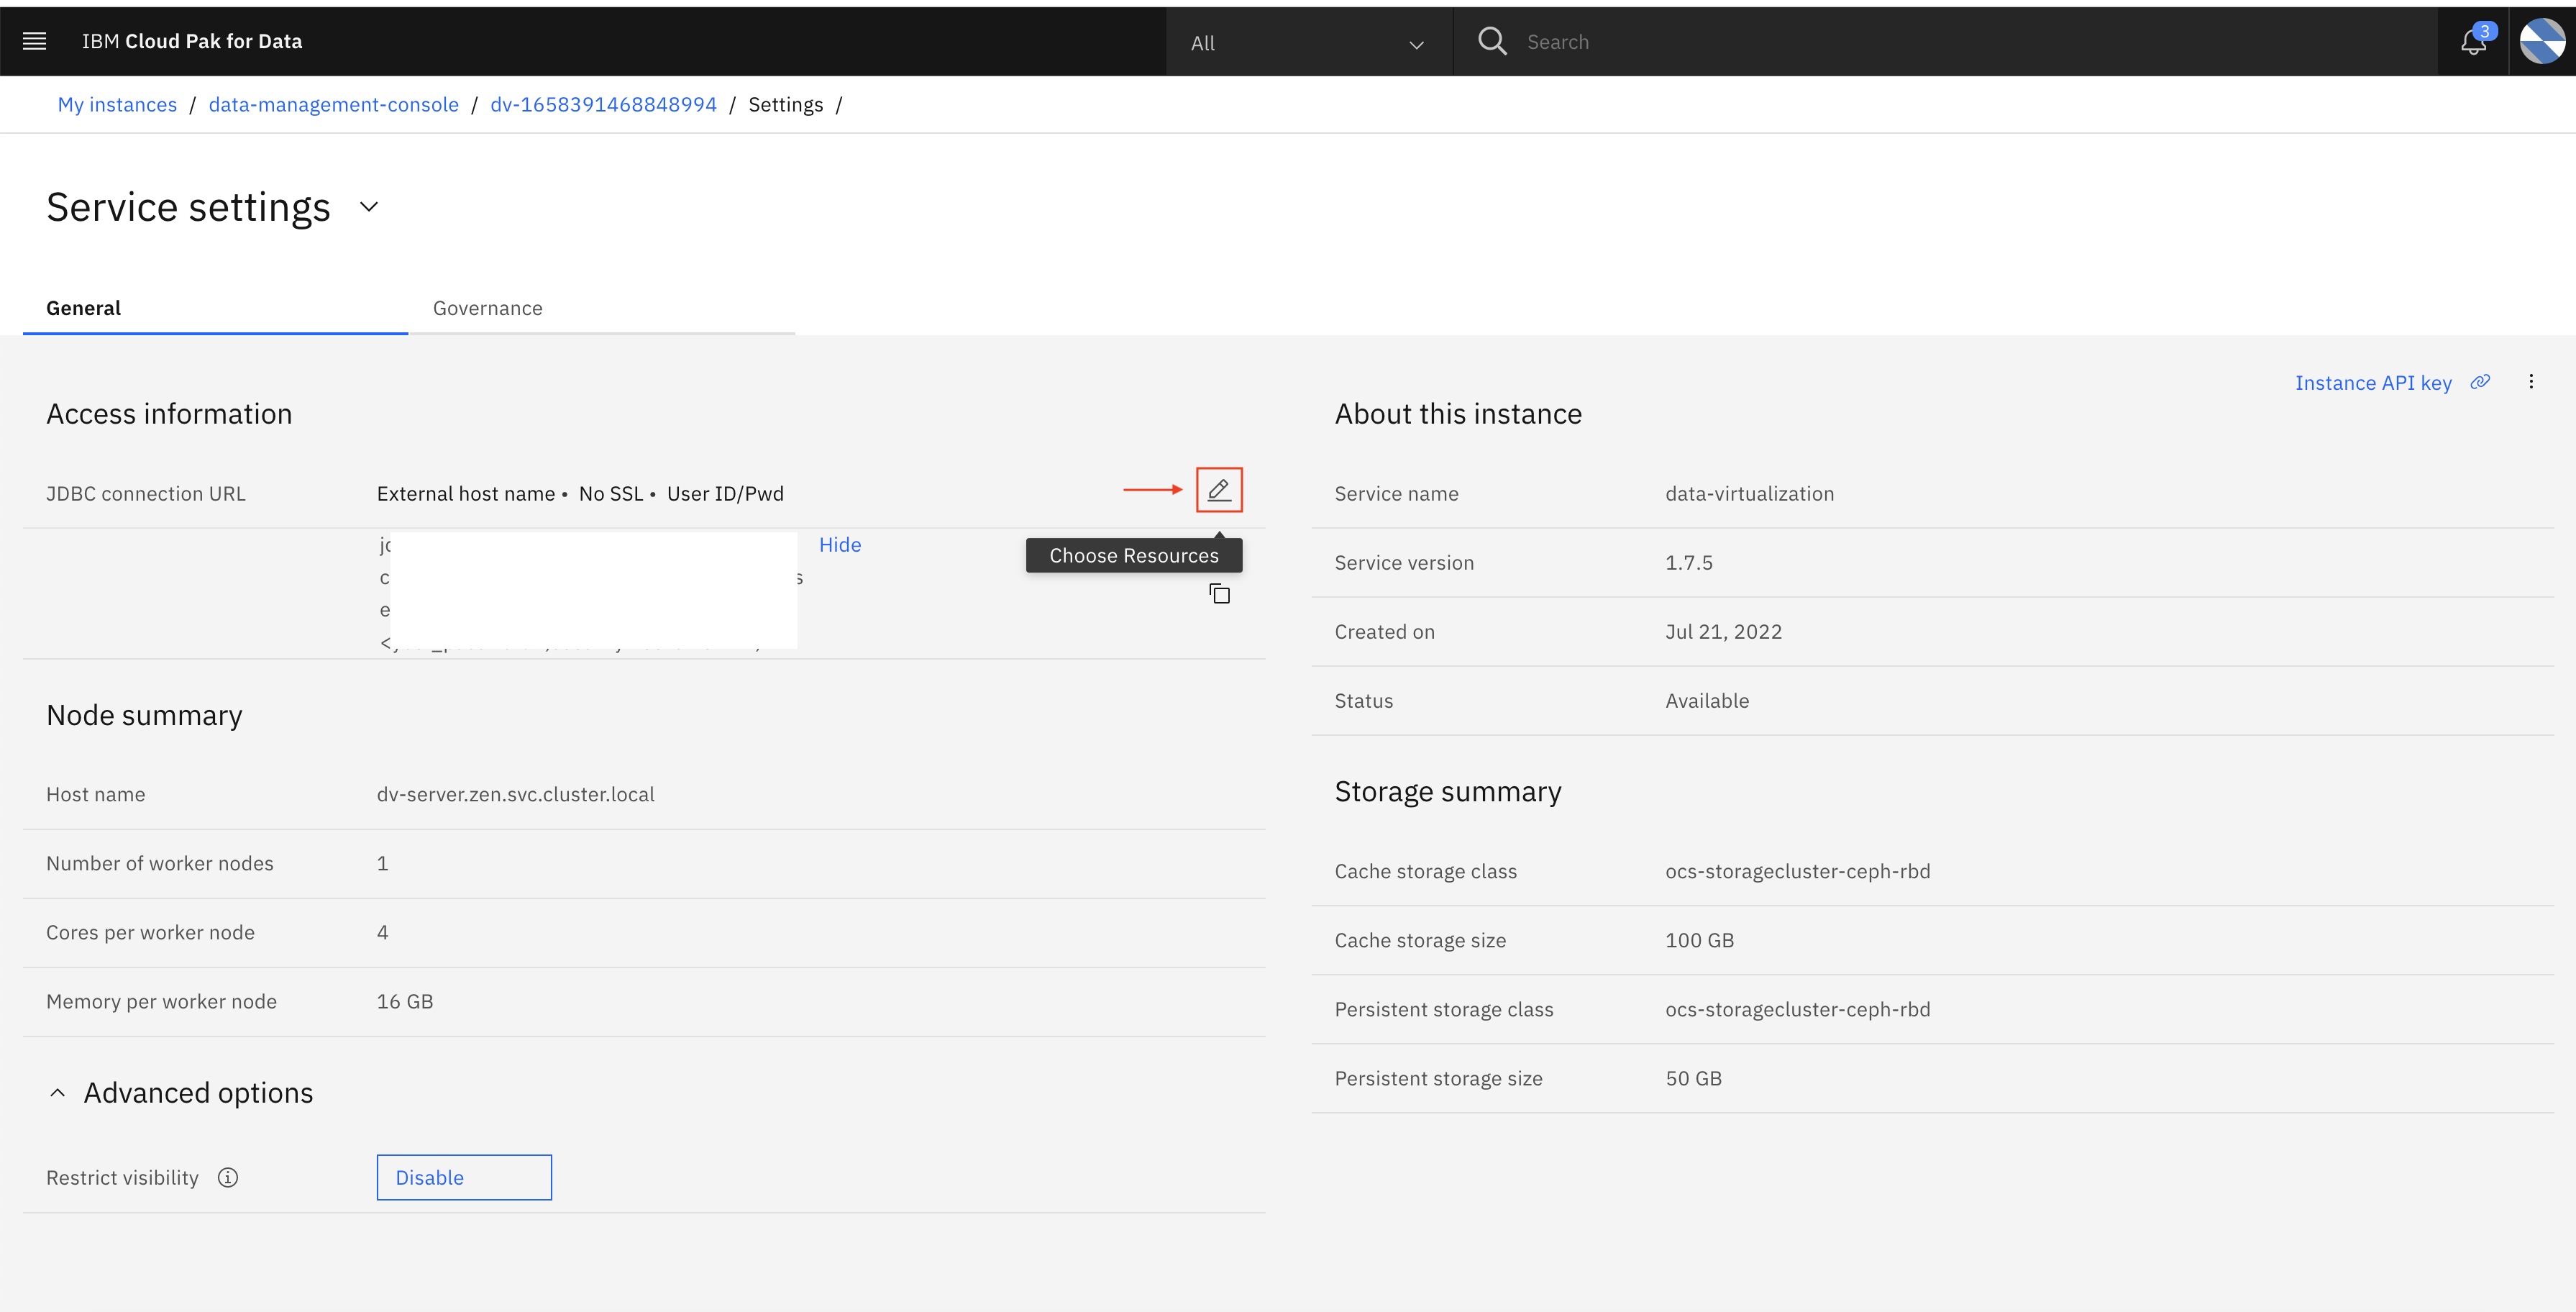Disable restrict visibility
Screen dimensions: 2576x1312
point(464,1177)
